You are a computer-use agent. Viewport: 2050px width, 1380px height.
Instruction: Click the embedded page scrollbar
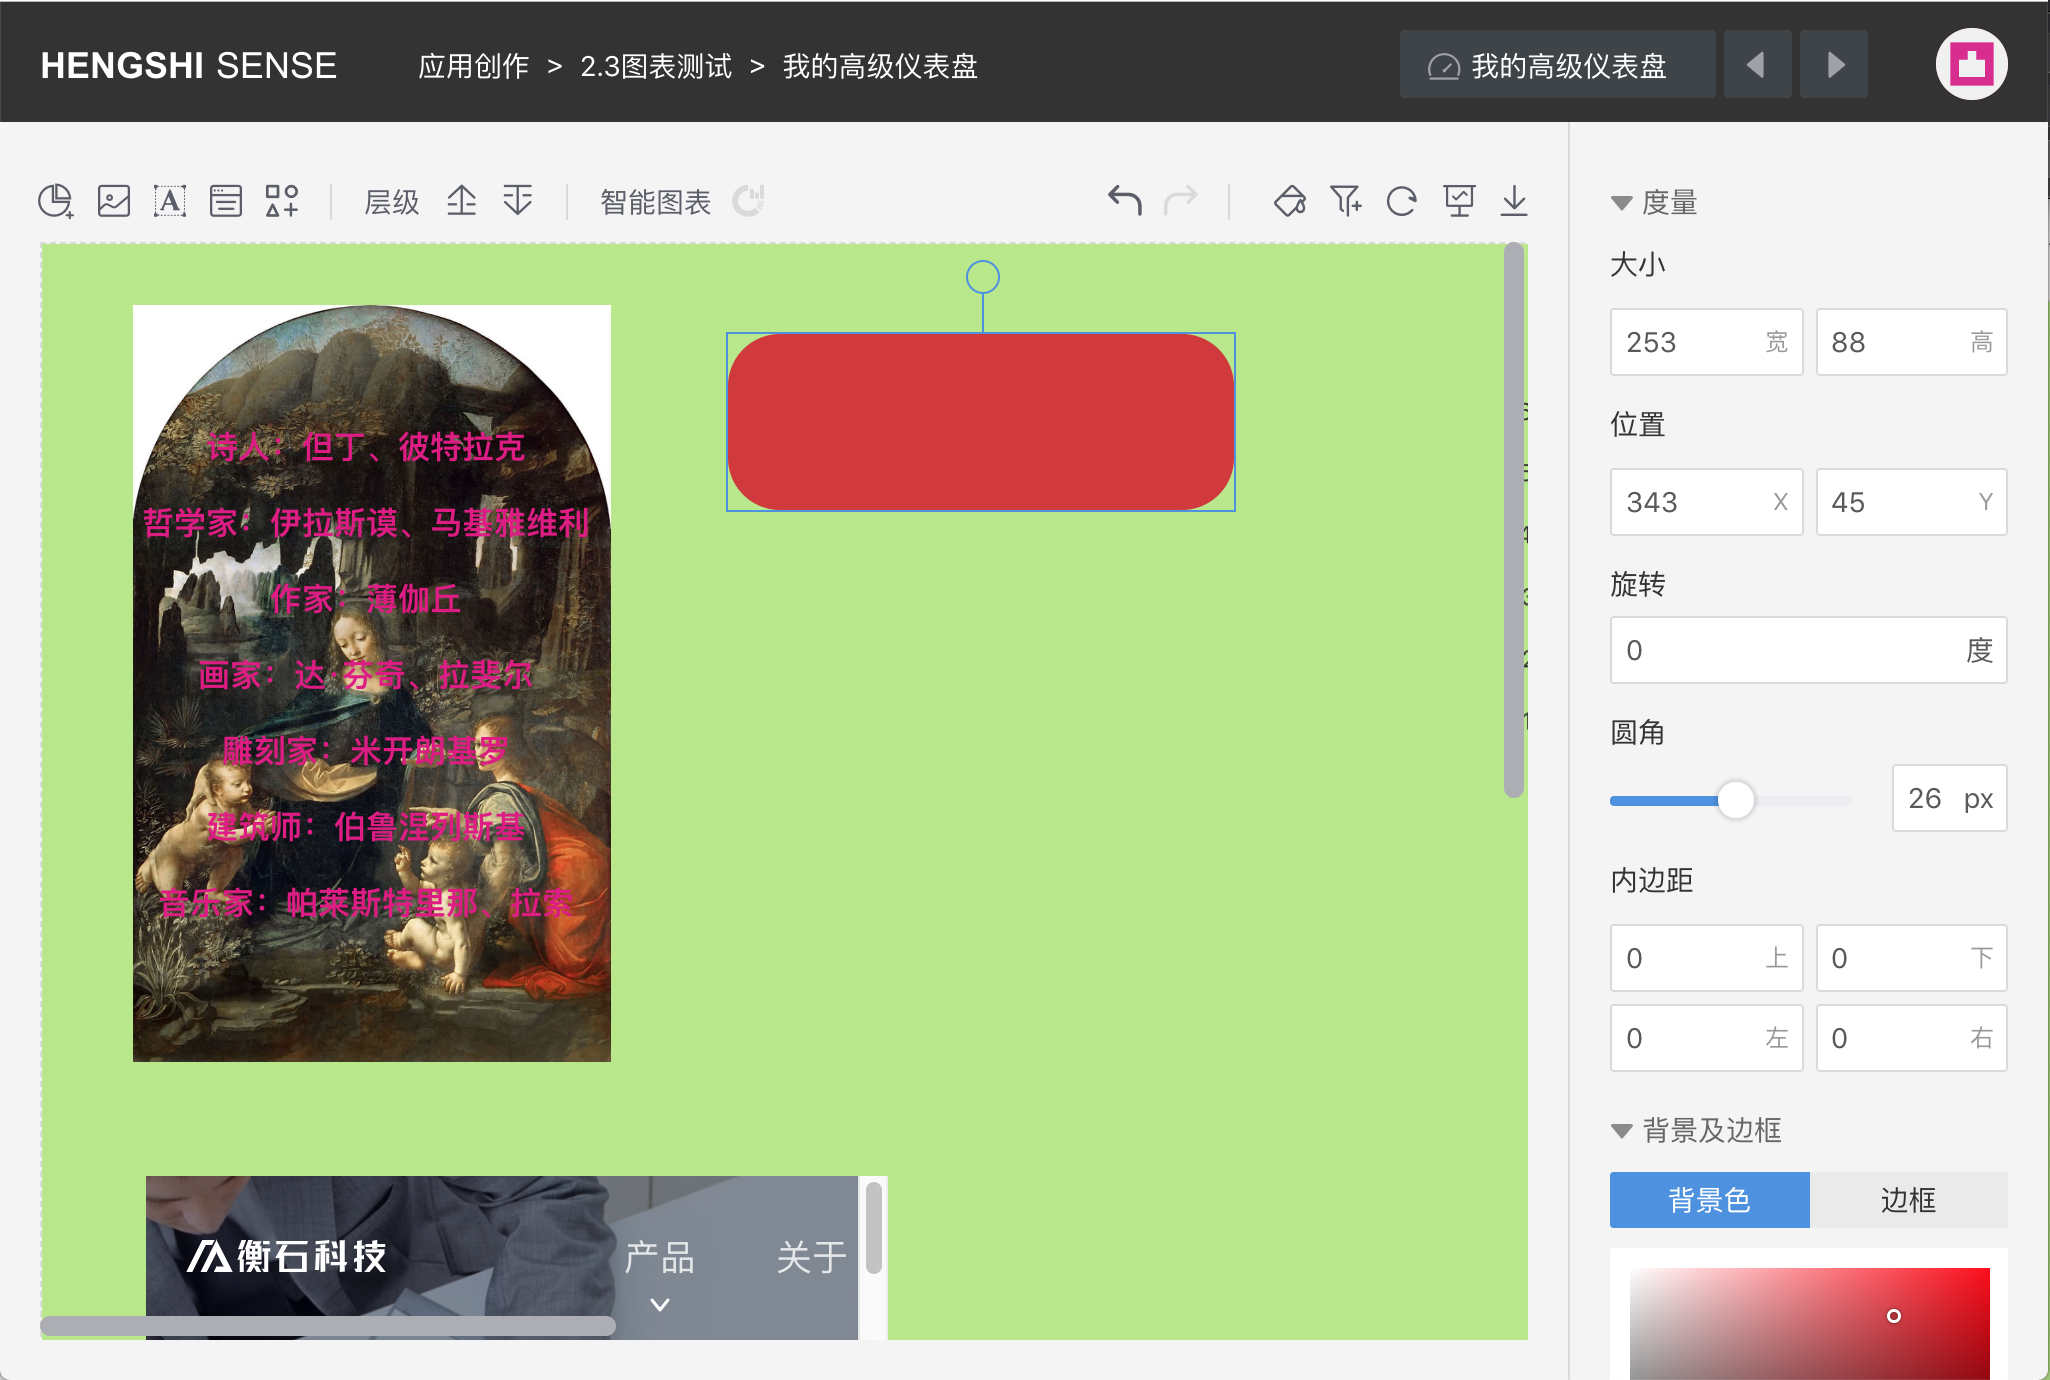click(x=874, y=1228)
